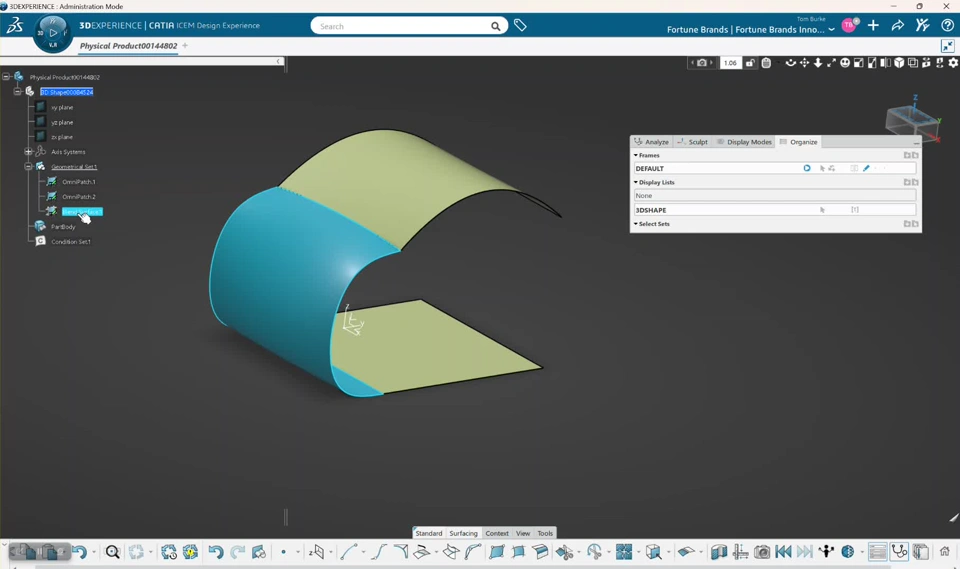Toggle the stethoscope analysis panel button
Screen dimensions: 960x569
coord(899,552)
